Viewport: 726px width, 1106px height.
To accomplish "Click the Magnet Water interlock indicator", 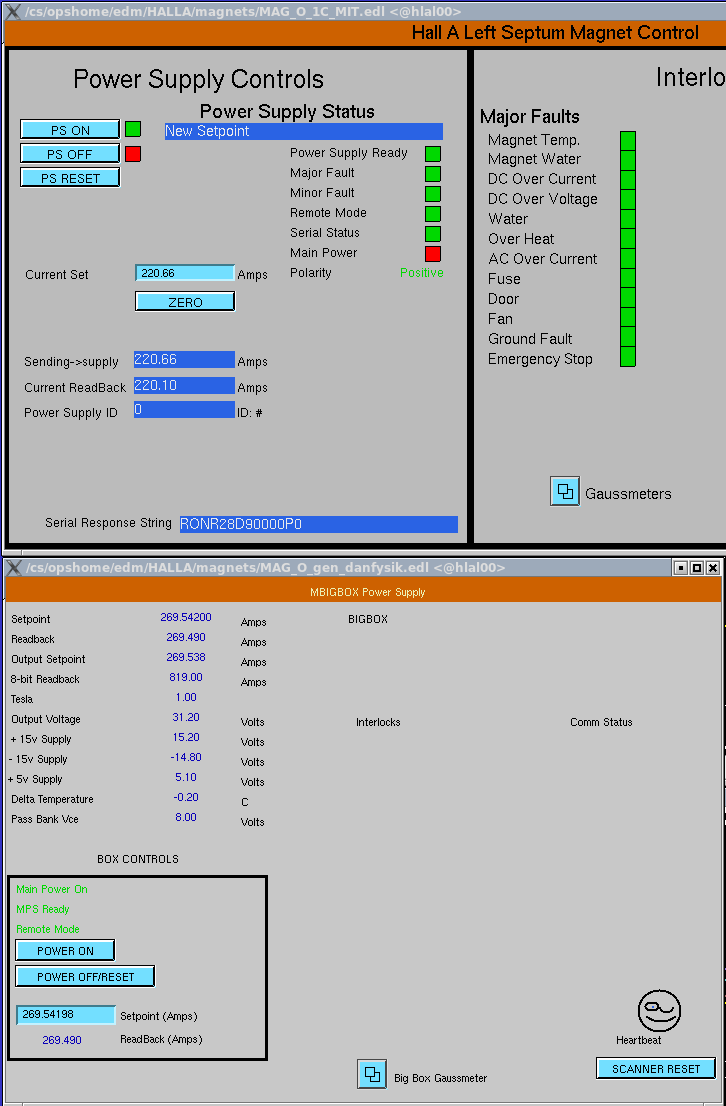I will tap(628, 159).
